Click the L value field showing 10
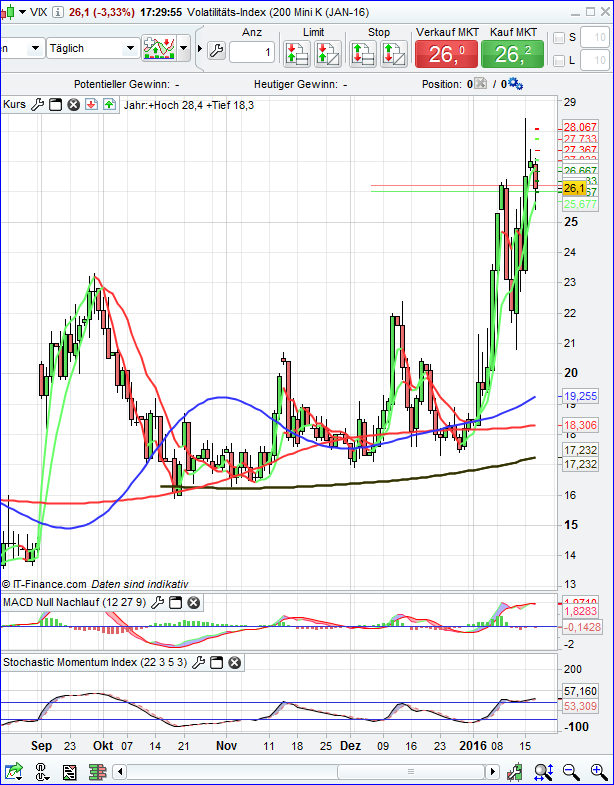 click(x=595, y=61)
